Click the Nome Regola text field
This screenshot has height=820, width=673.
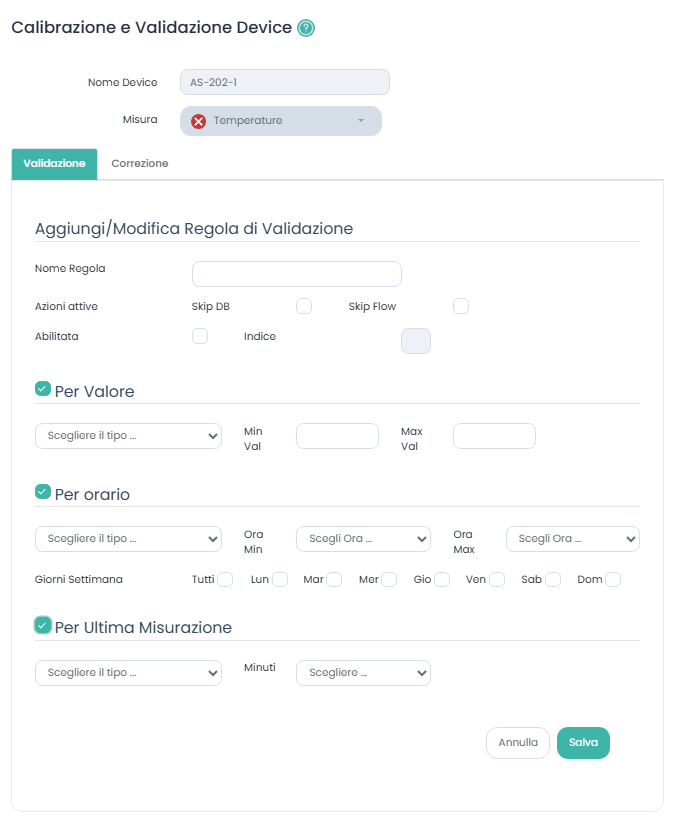click(296, 274)
